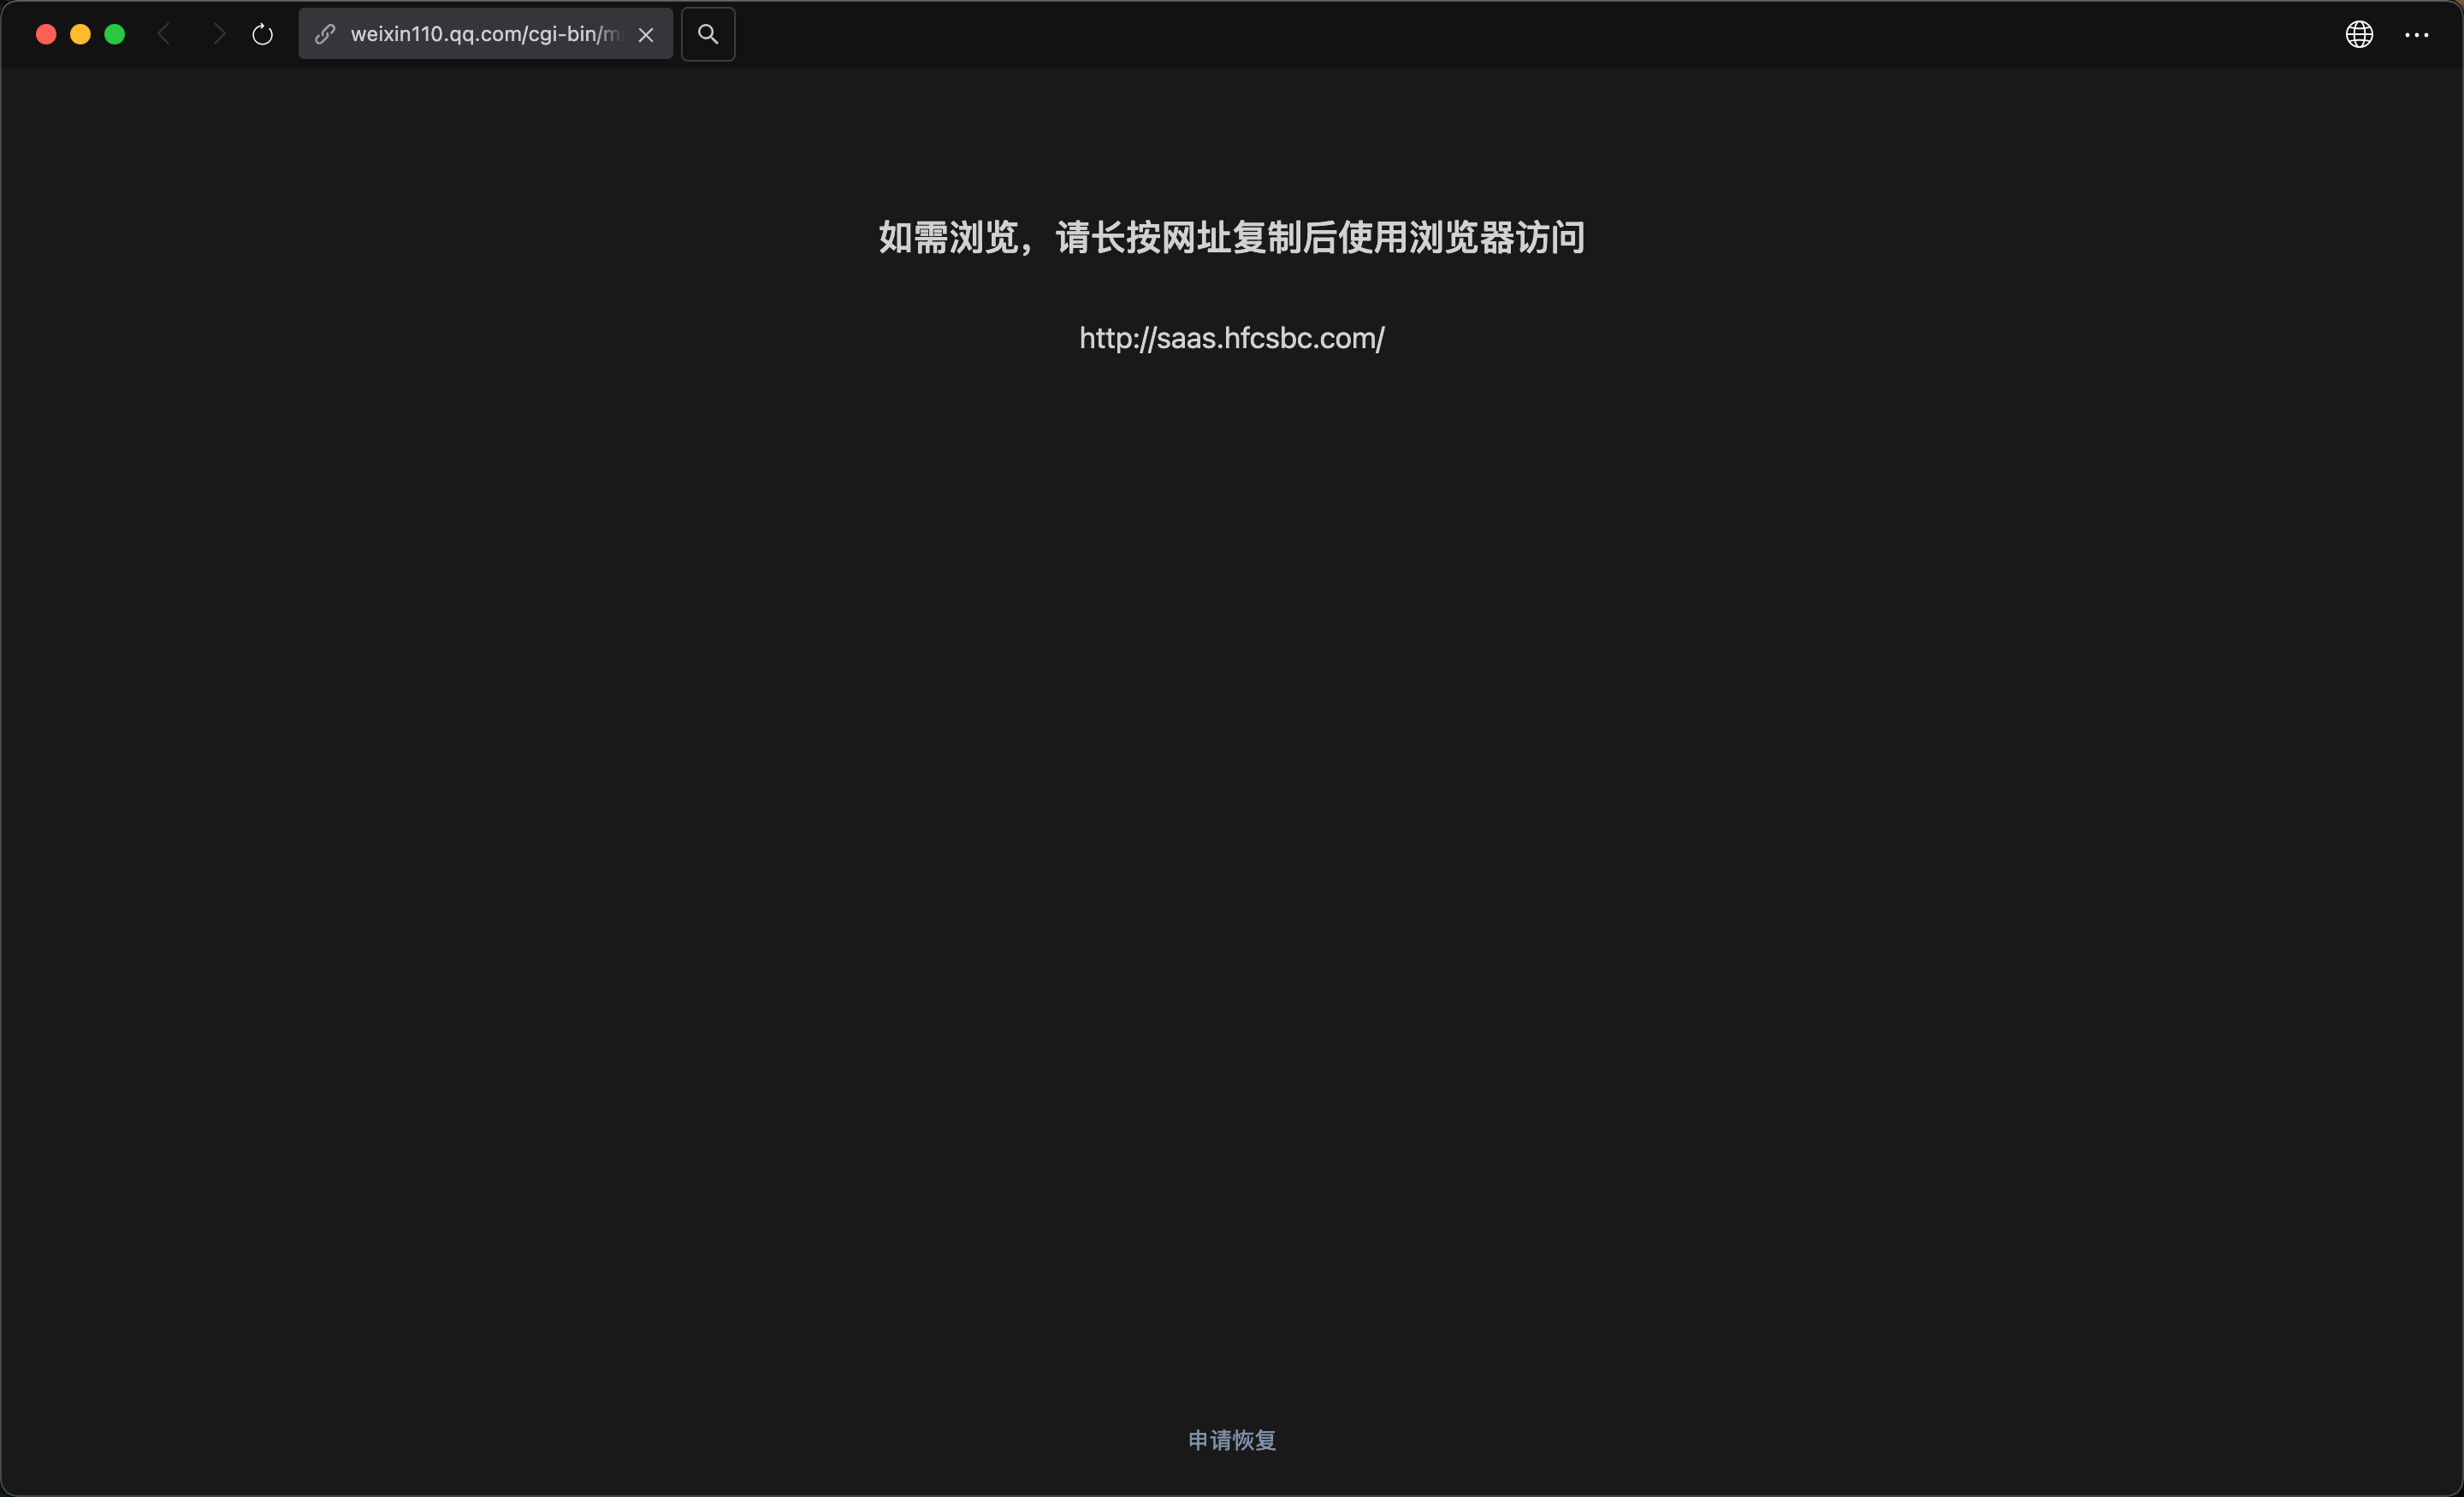Close the window with the red button
2464x1497 pixels.
pos(46,35)
